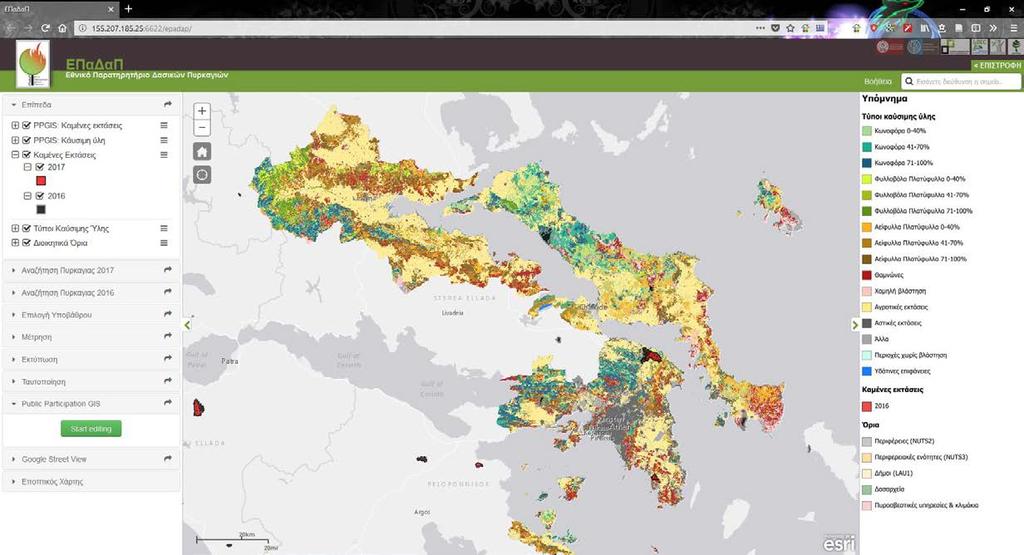Viewport: 1024px width, 555px height.
Task: Collapse the 2017 sublayer legend
Action: pyautogui.click(x=27, y=167)
